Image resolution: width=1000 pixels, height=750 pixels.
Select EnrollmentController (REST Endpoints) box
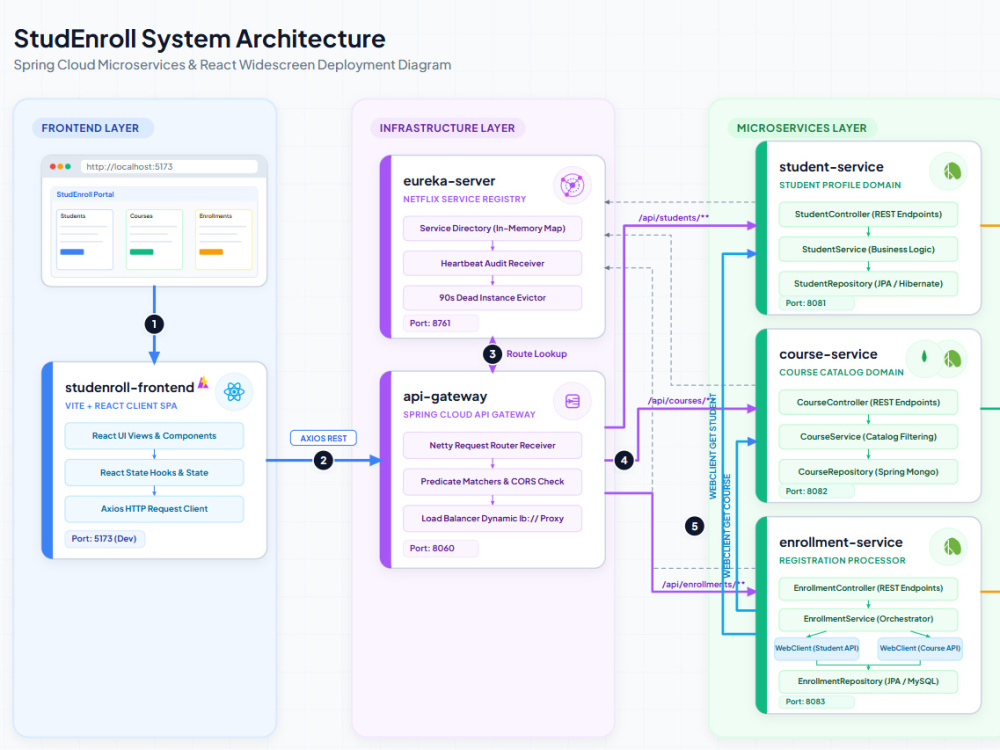point(868,588)
